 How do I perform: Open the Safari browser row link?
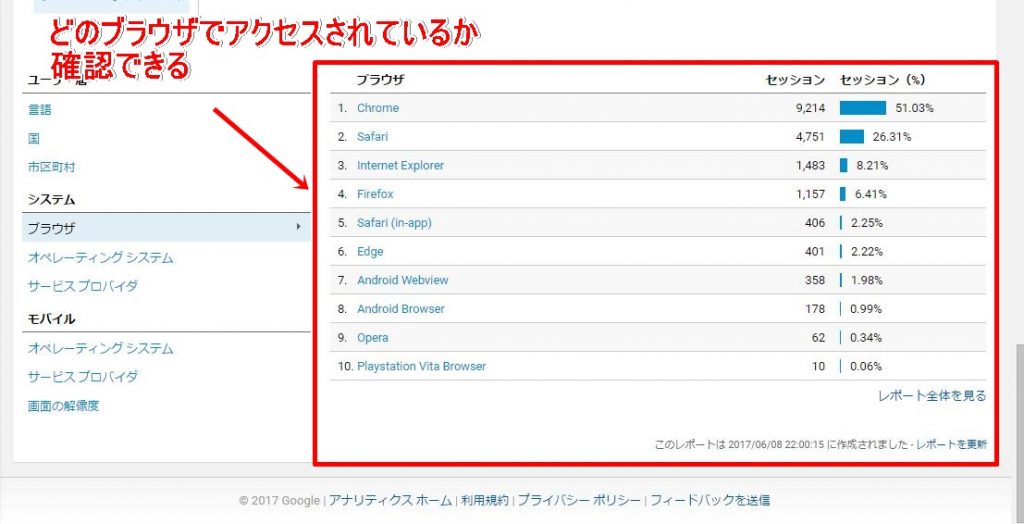[372, 137]
